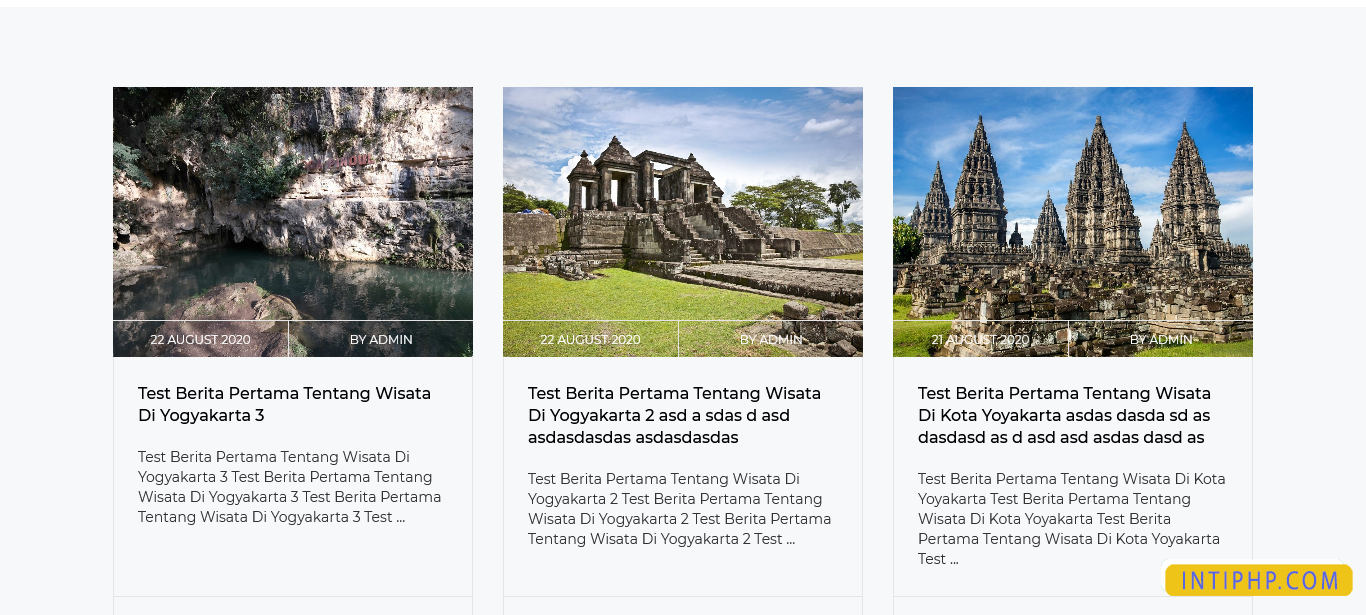Select 'BY ADMIN' on the second article card
This screenshot has width=1366, height=615.
pyautogui.click(x=771, y=339)
